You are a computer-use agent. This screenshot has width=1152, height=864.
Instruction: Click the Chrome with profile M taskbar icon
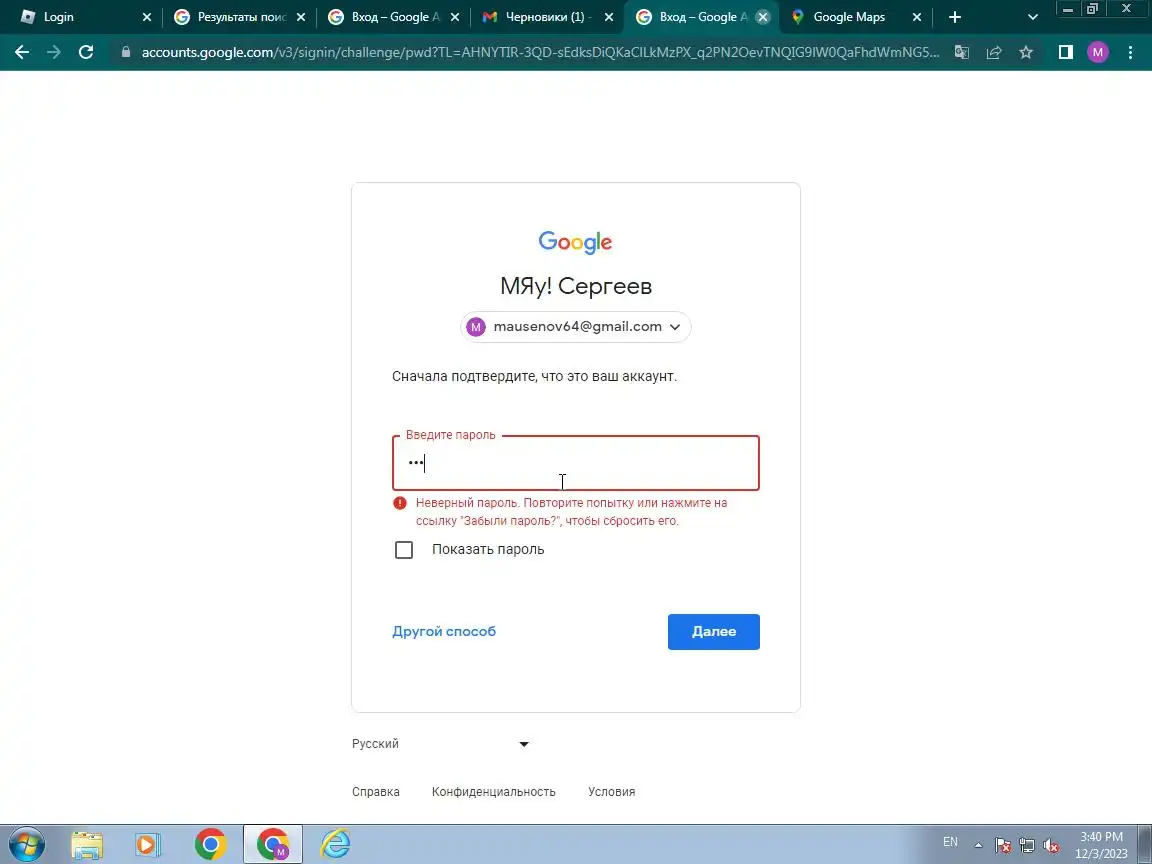[x=273, y=844]
